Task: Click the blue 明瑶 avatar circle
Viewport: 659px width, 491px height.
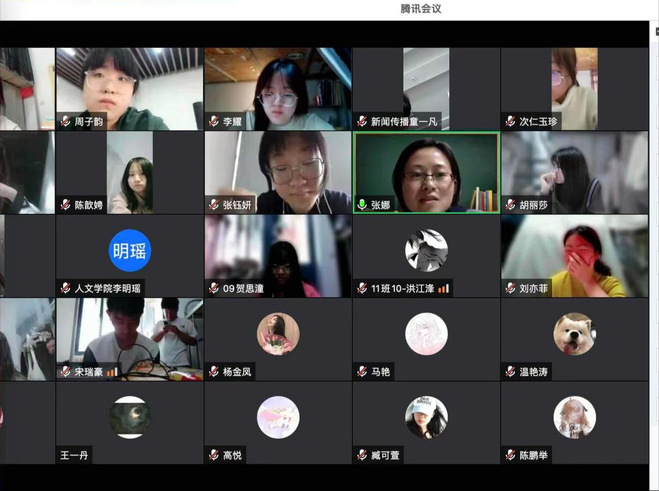Action: [x=130, y=250]
